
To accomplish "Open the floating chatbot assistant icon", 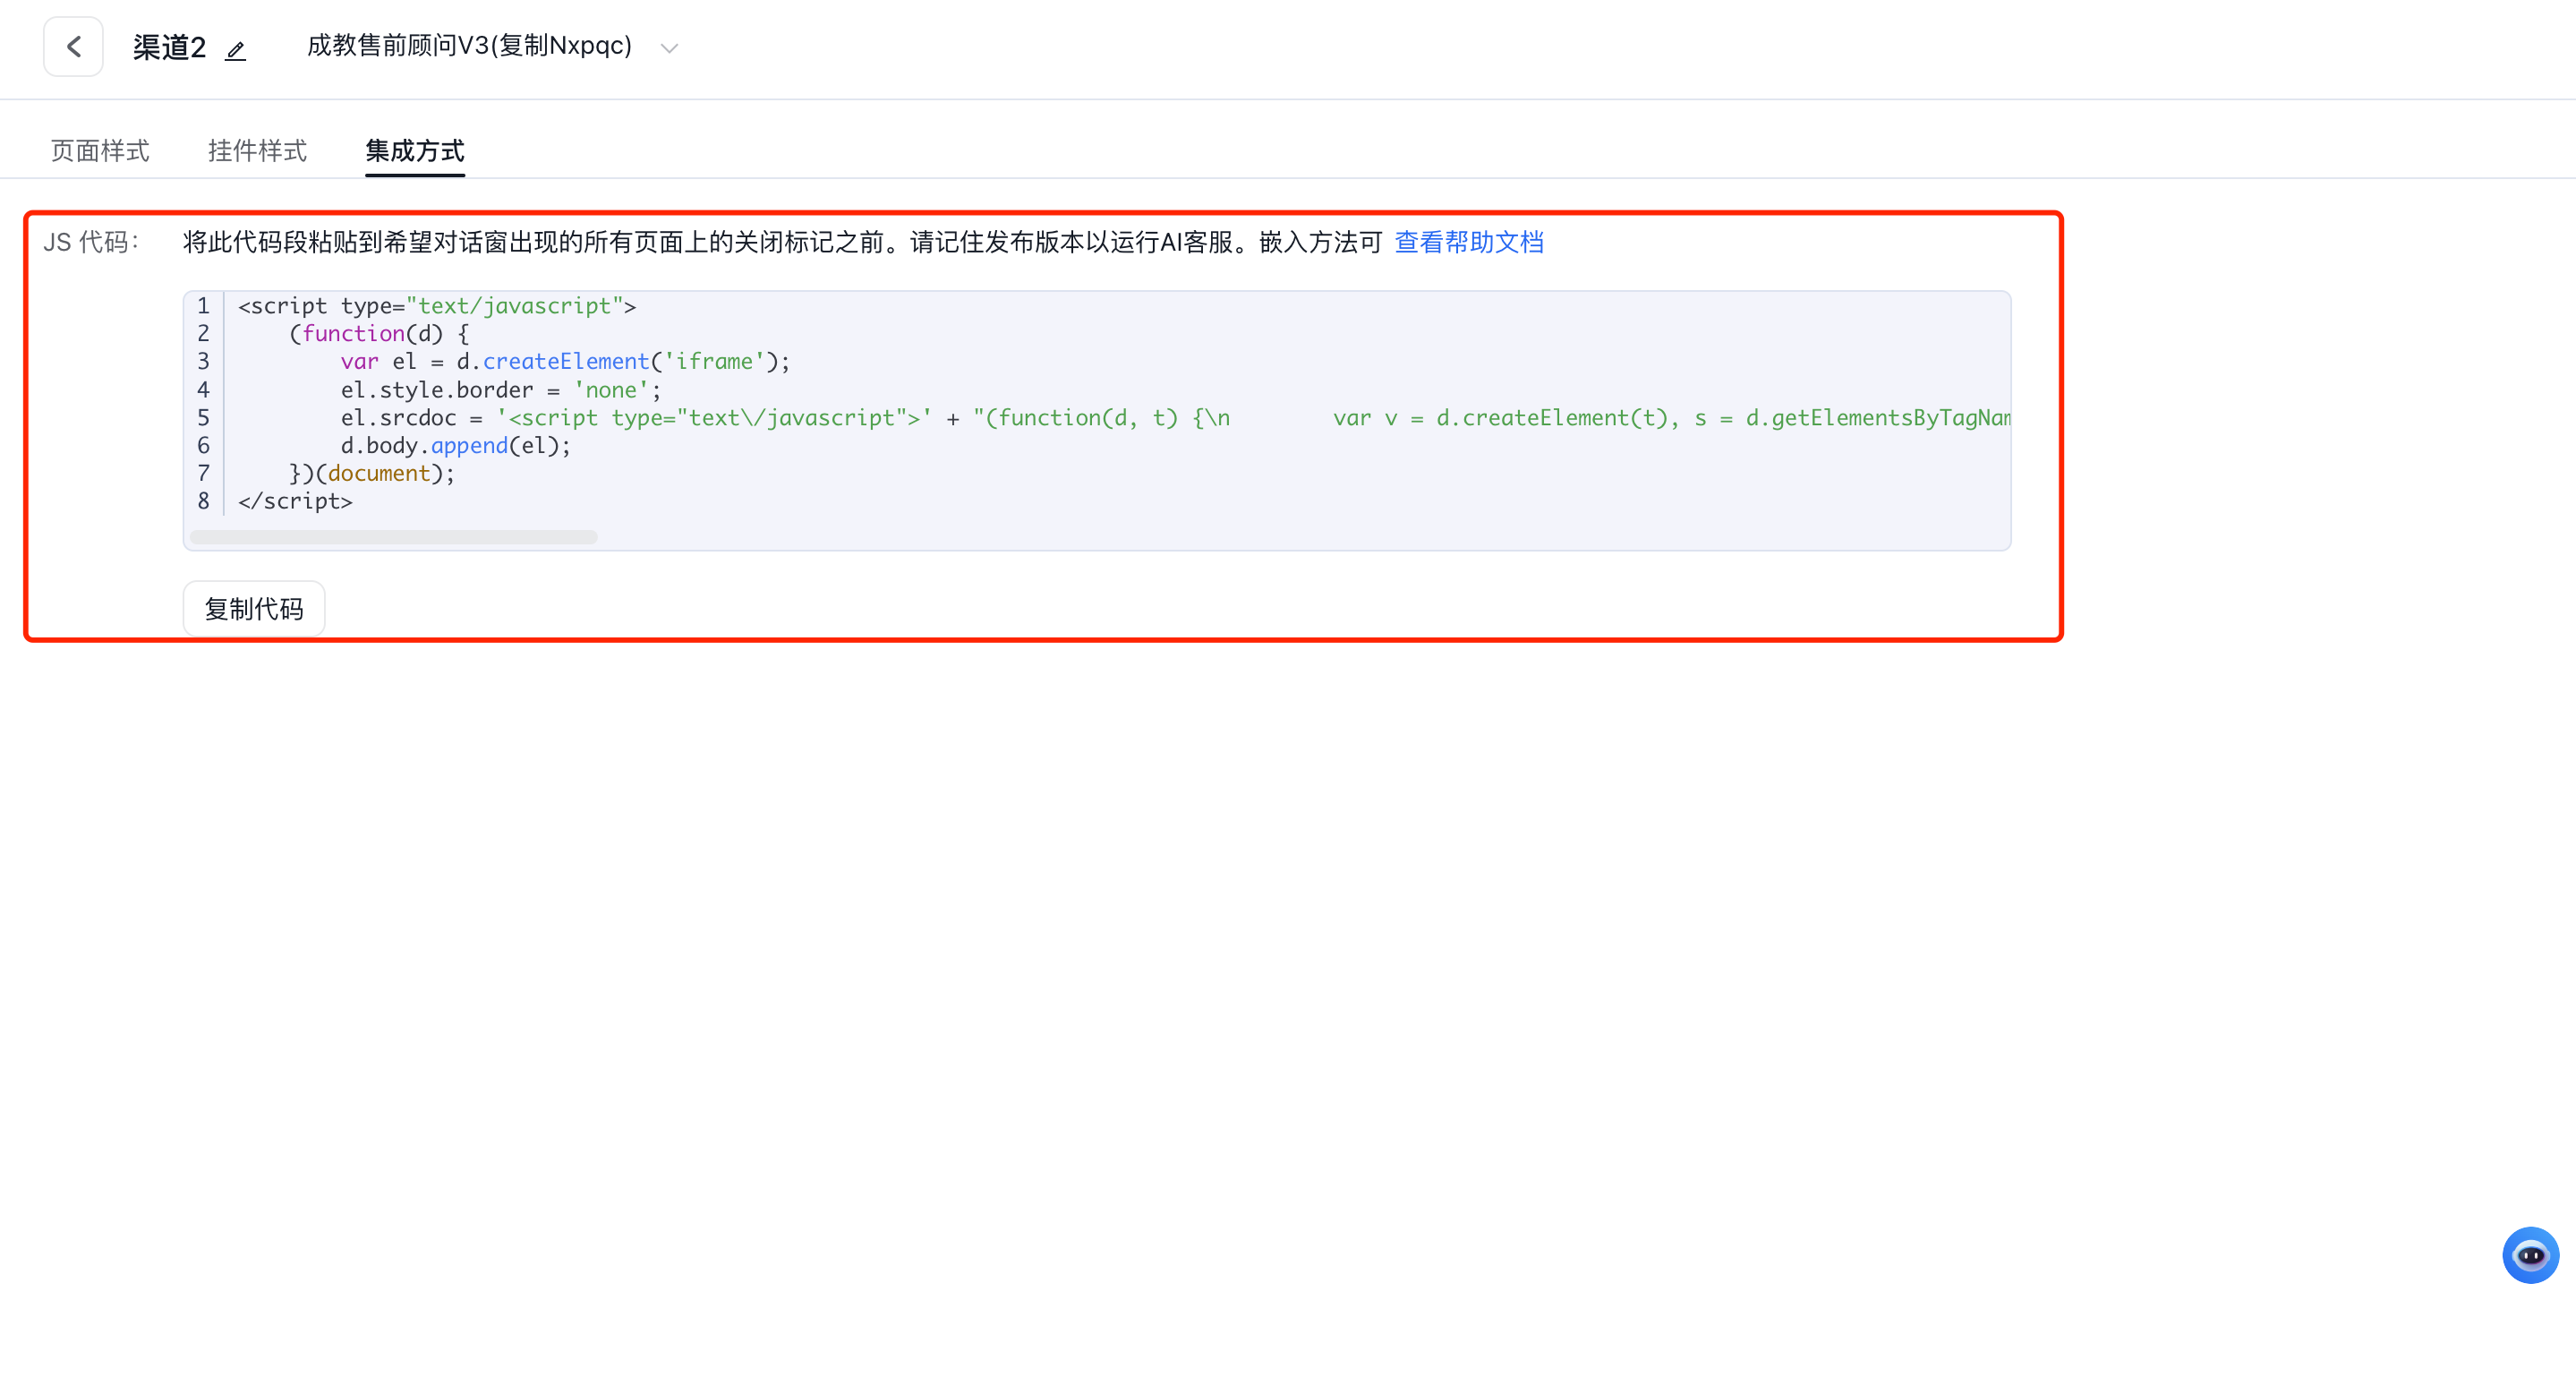I will tap(2529, 1254).
